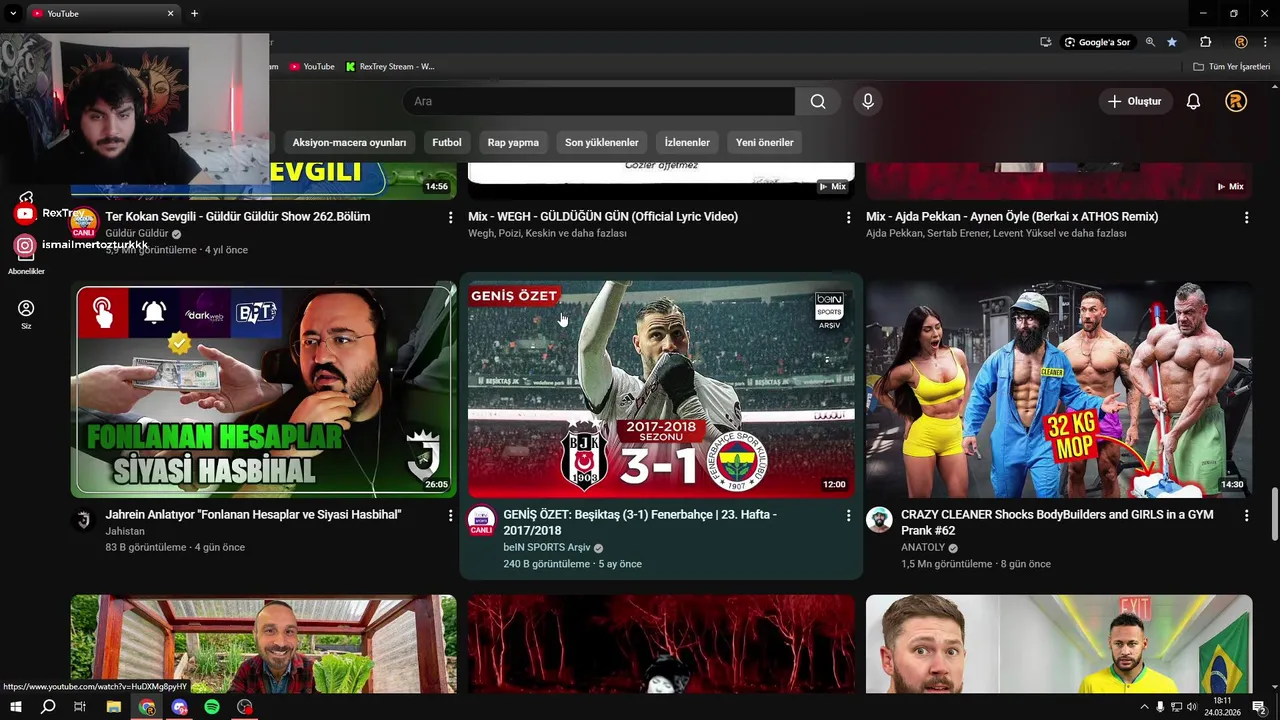The height and width of the screenshot is (720, 1280).
Task: Open File Explorer from taskbar
Action: pos(114,707)
